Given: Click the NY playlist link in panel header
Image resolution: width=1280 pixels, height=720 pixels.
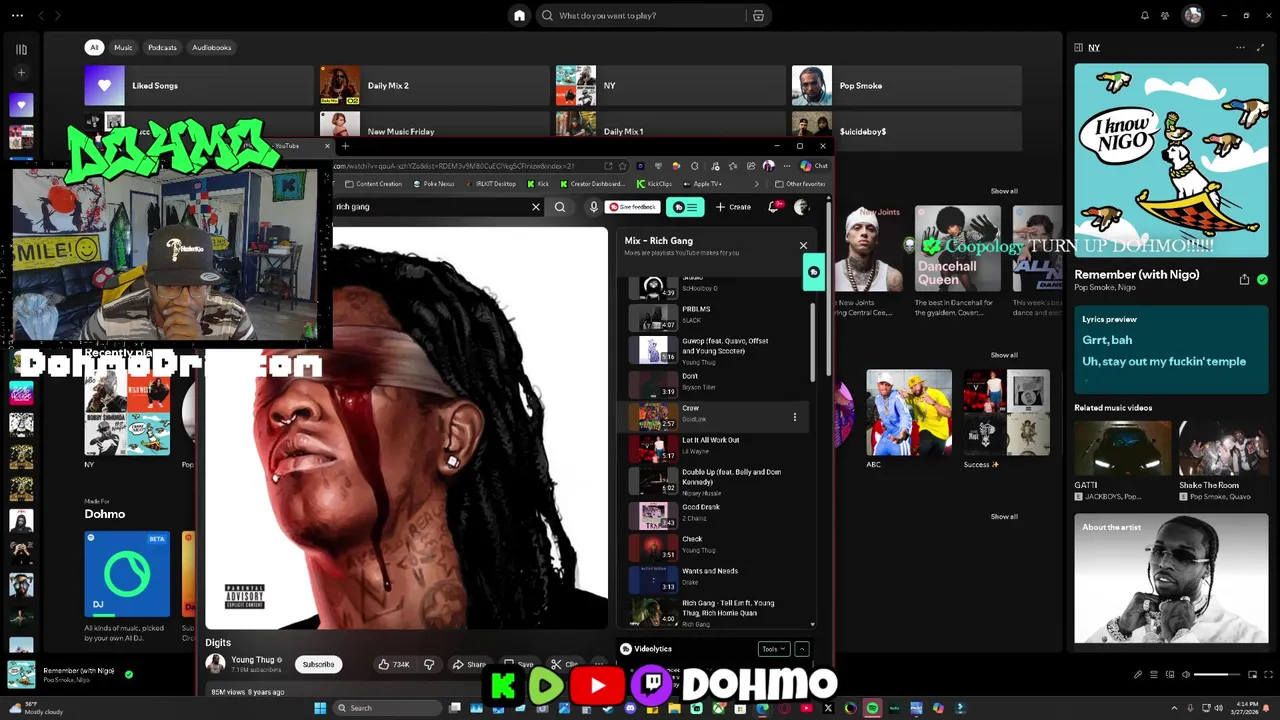Looking at the screenshot, I should 1094,48.
